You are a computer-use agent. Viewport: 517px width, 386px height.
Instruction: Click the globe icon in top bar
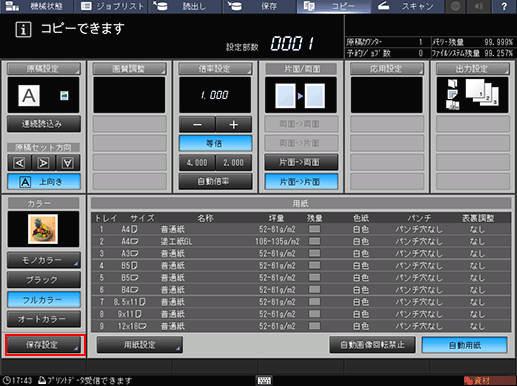point(455,6)
